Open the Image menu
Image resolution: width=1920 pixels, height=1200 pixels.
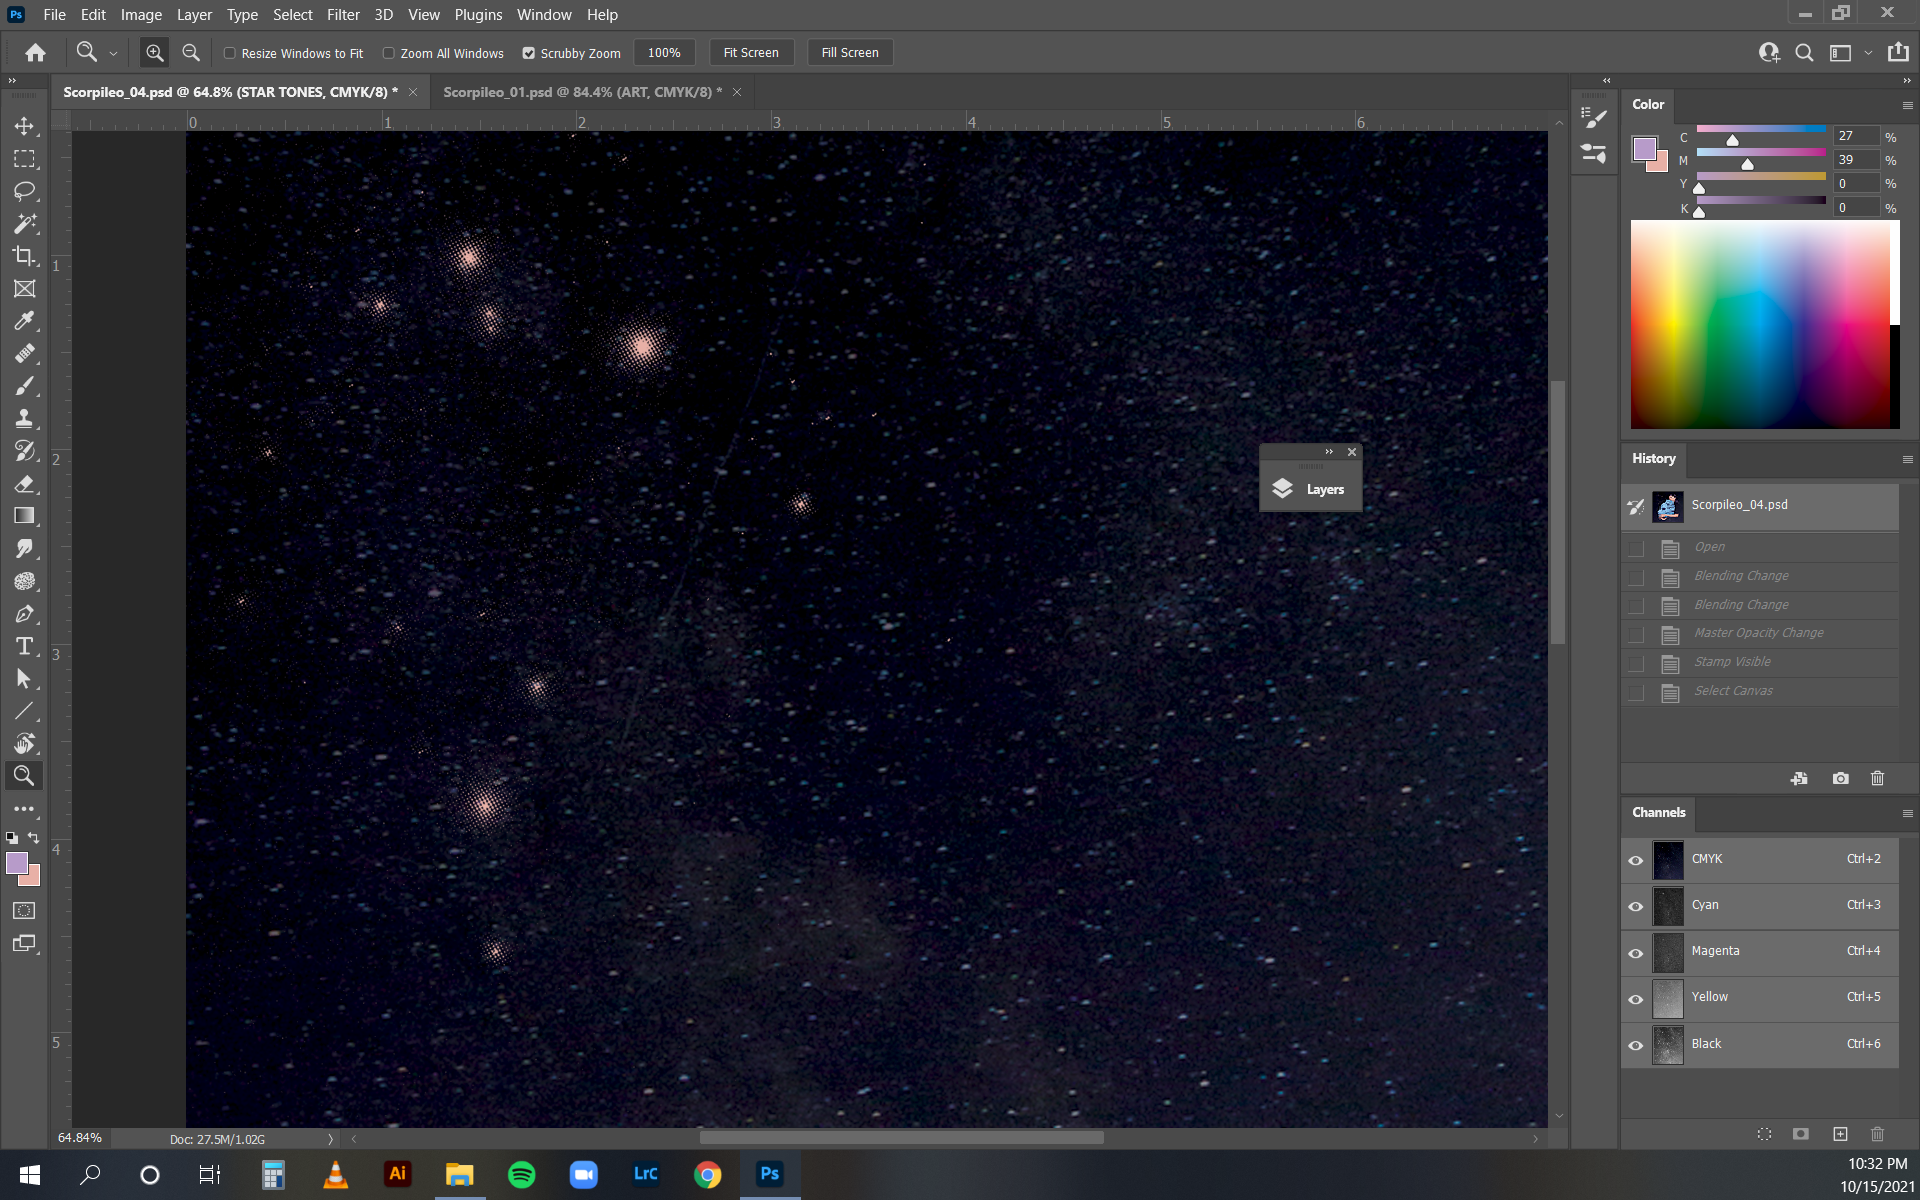(x=141, y=15)
